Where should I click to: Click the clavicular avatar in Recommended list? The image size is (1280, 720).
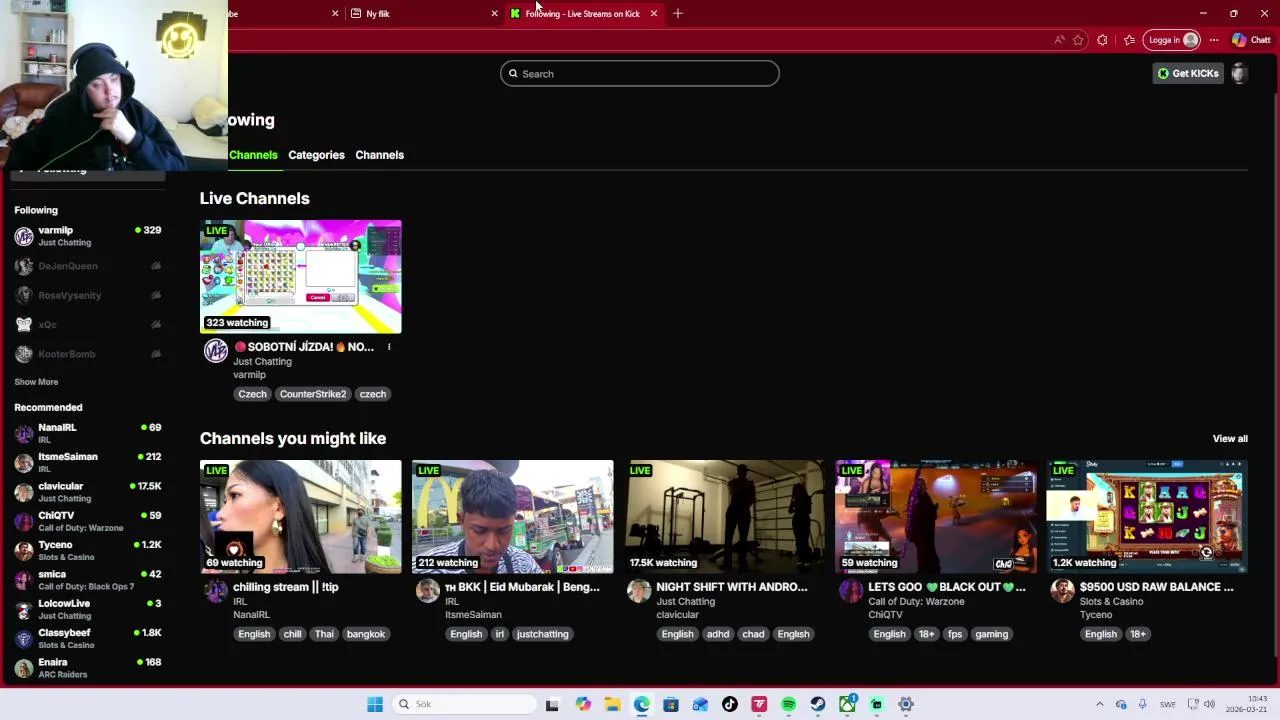click(24, 492)
